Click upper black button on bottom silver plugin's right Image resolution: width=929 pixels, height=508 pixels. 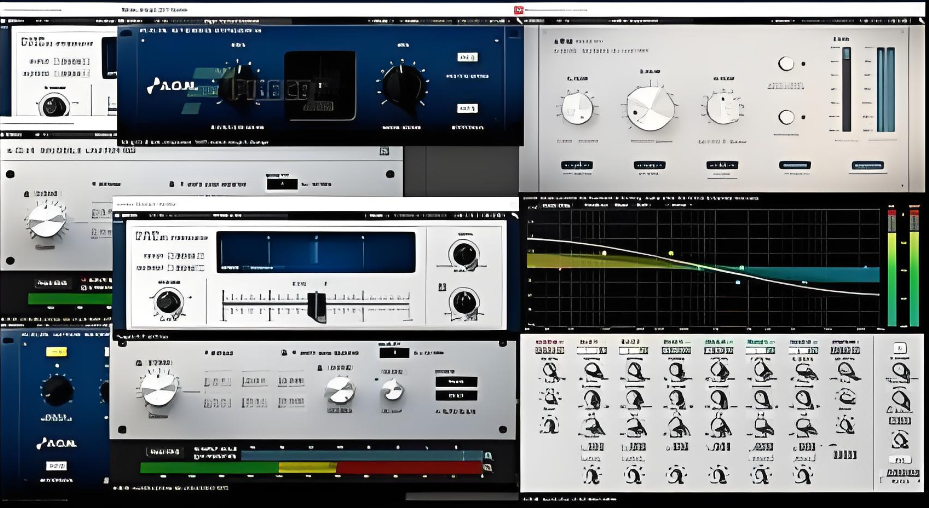pyautogui.click(x=456, y=382)
